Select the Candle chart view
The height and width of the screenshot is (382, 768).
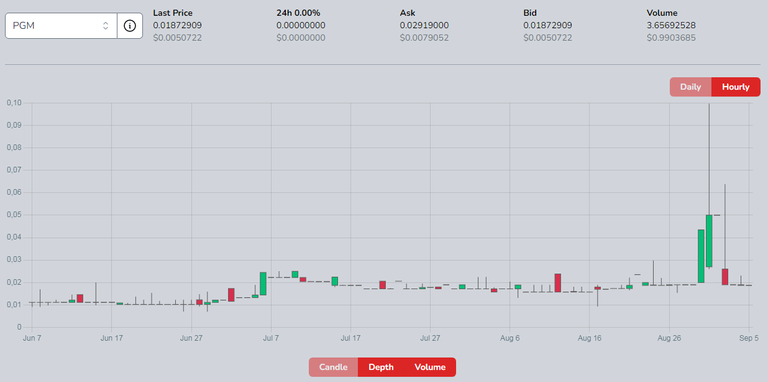[x=333, y=367]
